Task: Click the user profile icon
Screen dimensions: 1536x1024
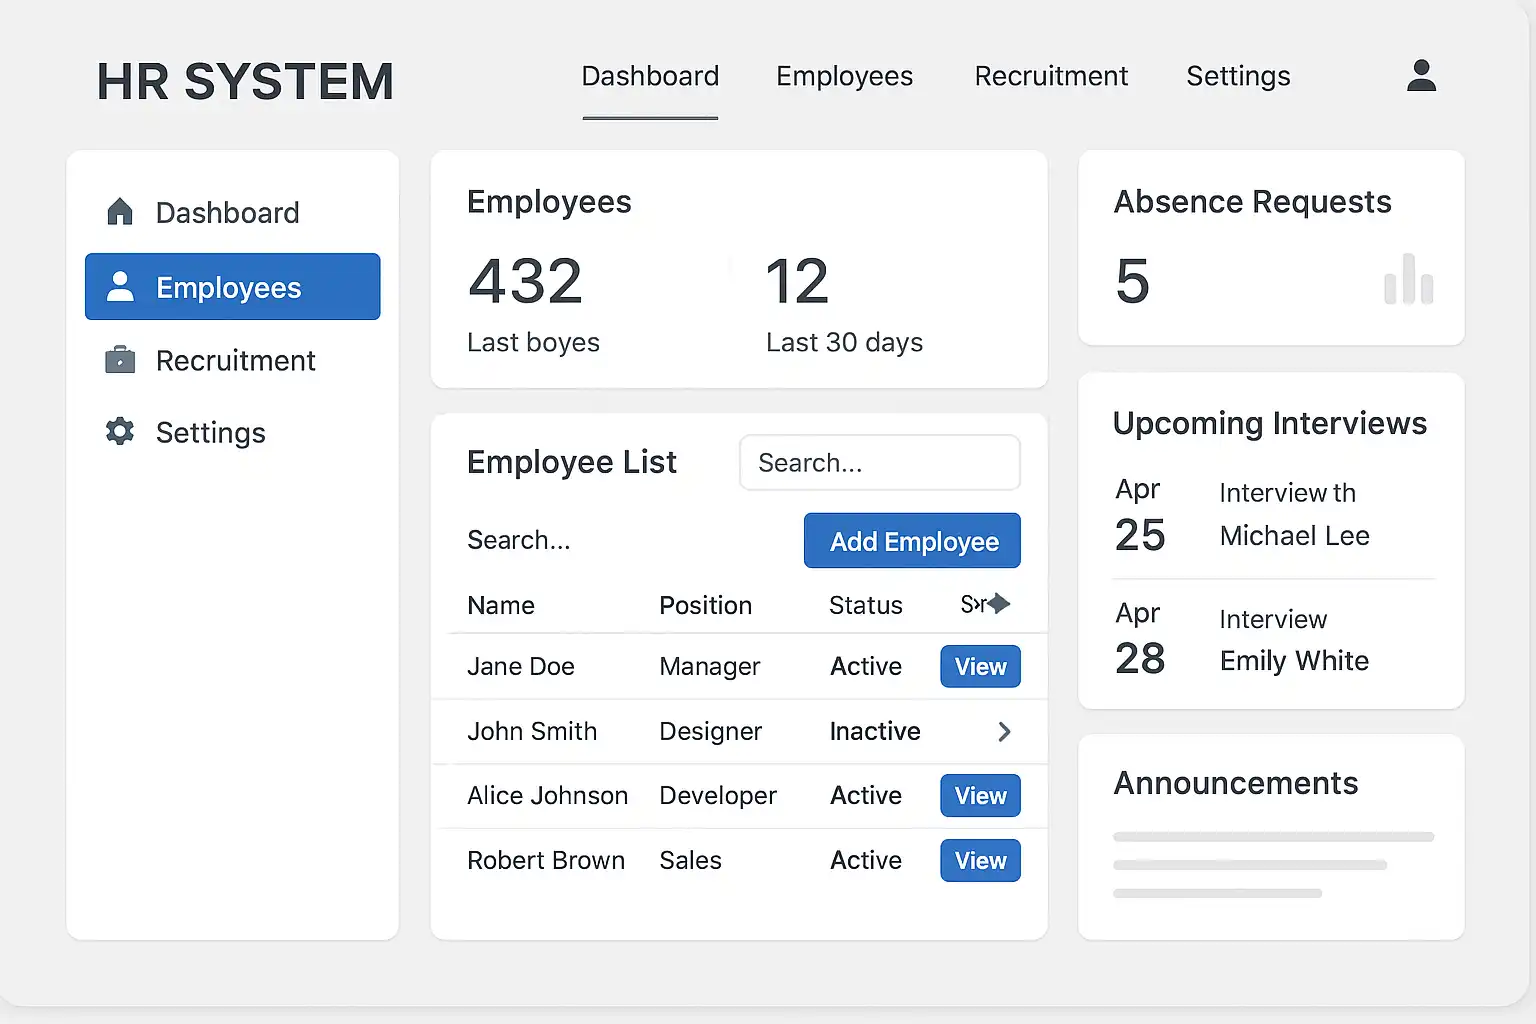Action: [x=1421, y=76]
